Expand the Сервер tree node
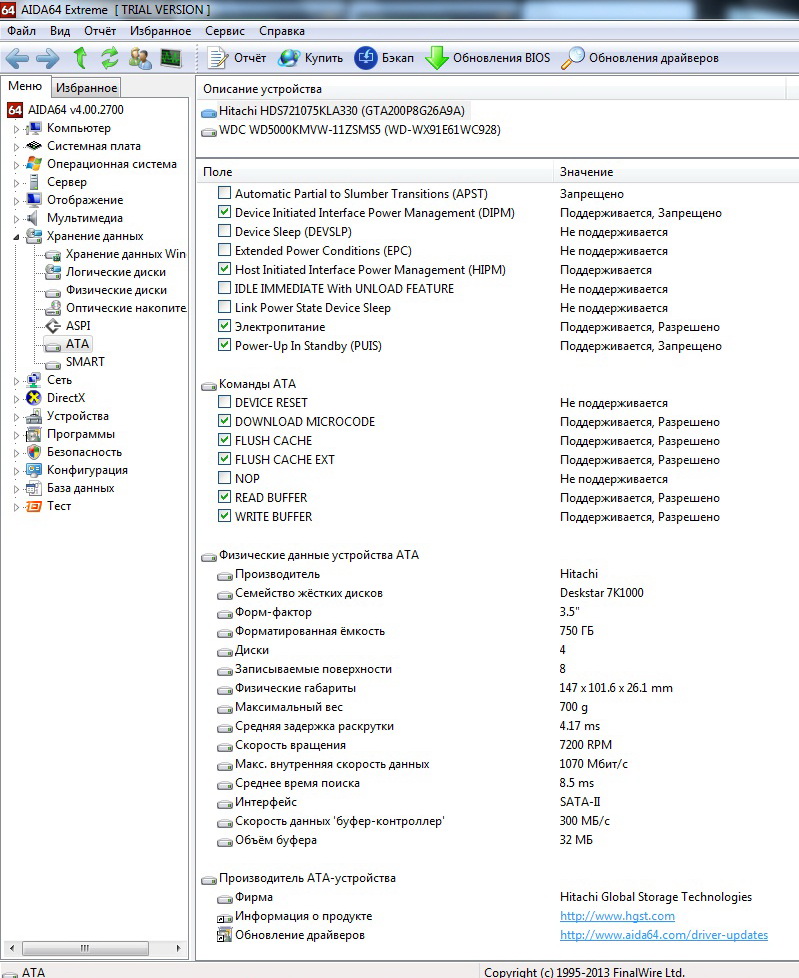Screen dimensions: 799x978 16,183
